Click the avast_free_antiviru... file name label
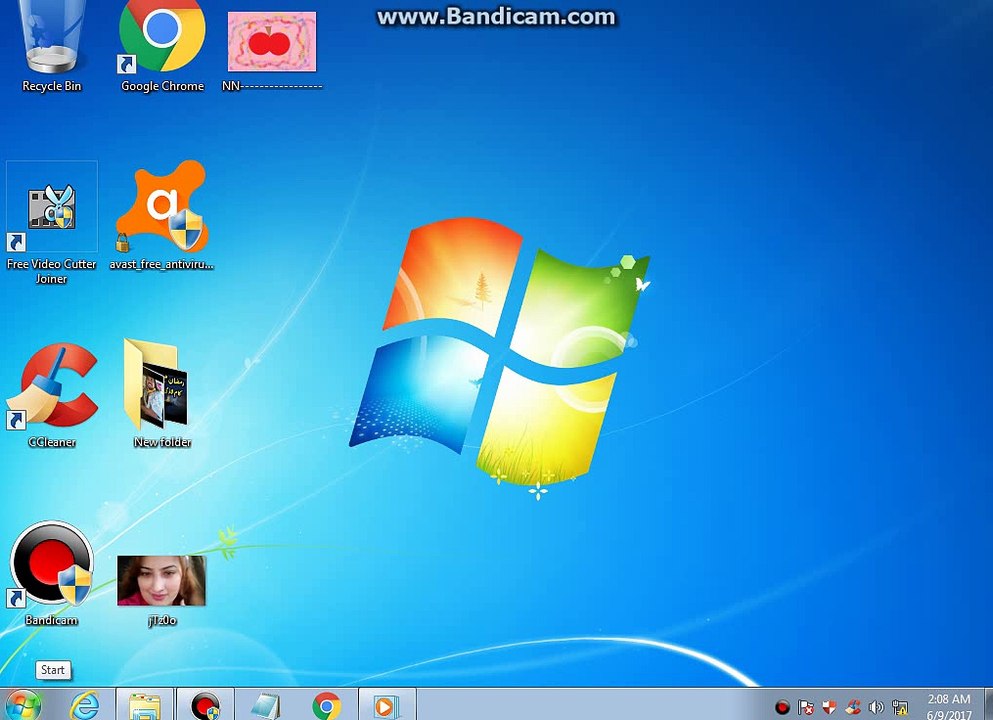The height and width of the screenshot is (720, 993). click(x=161, y=264)
